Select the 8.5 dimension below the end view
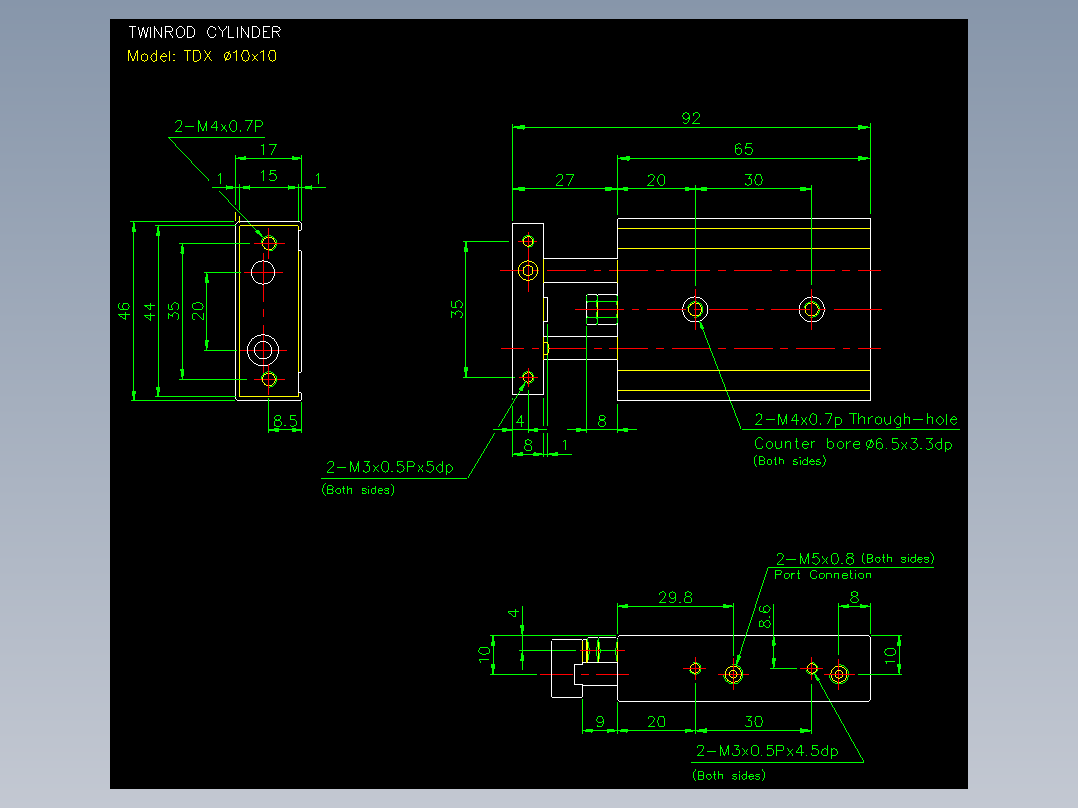The image size is (1078, 808). [285, 421]
